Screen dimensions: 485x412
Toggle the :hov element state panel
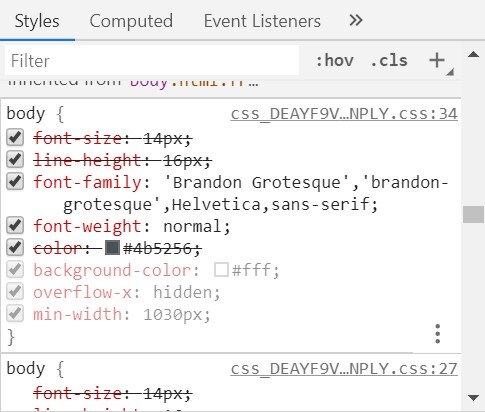tap(334, 61)
